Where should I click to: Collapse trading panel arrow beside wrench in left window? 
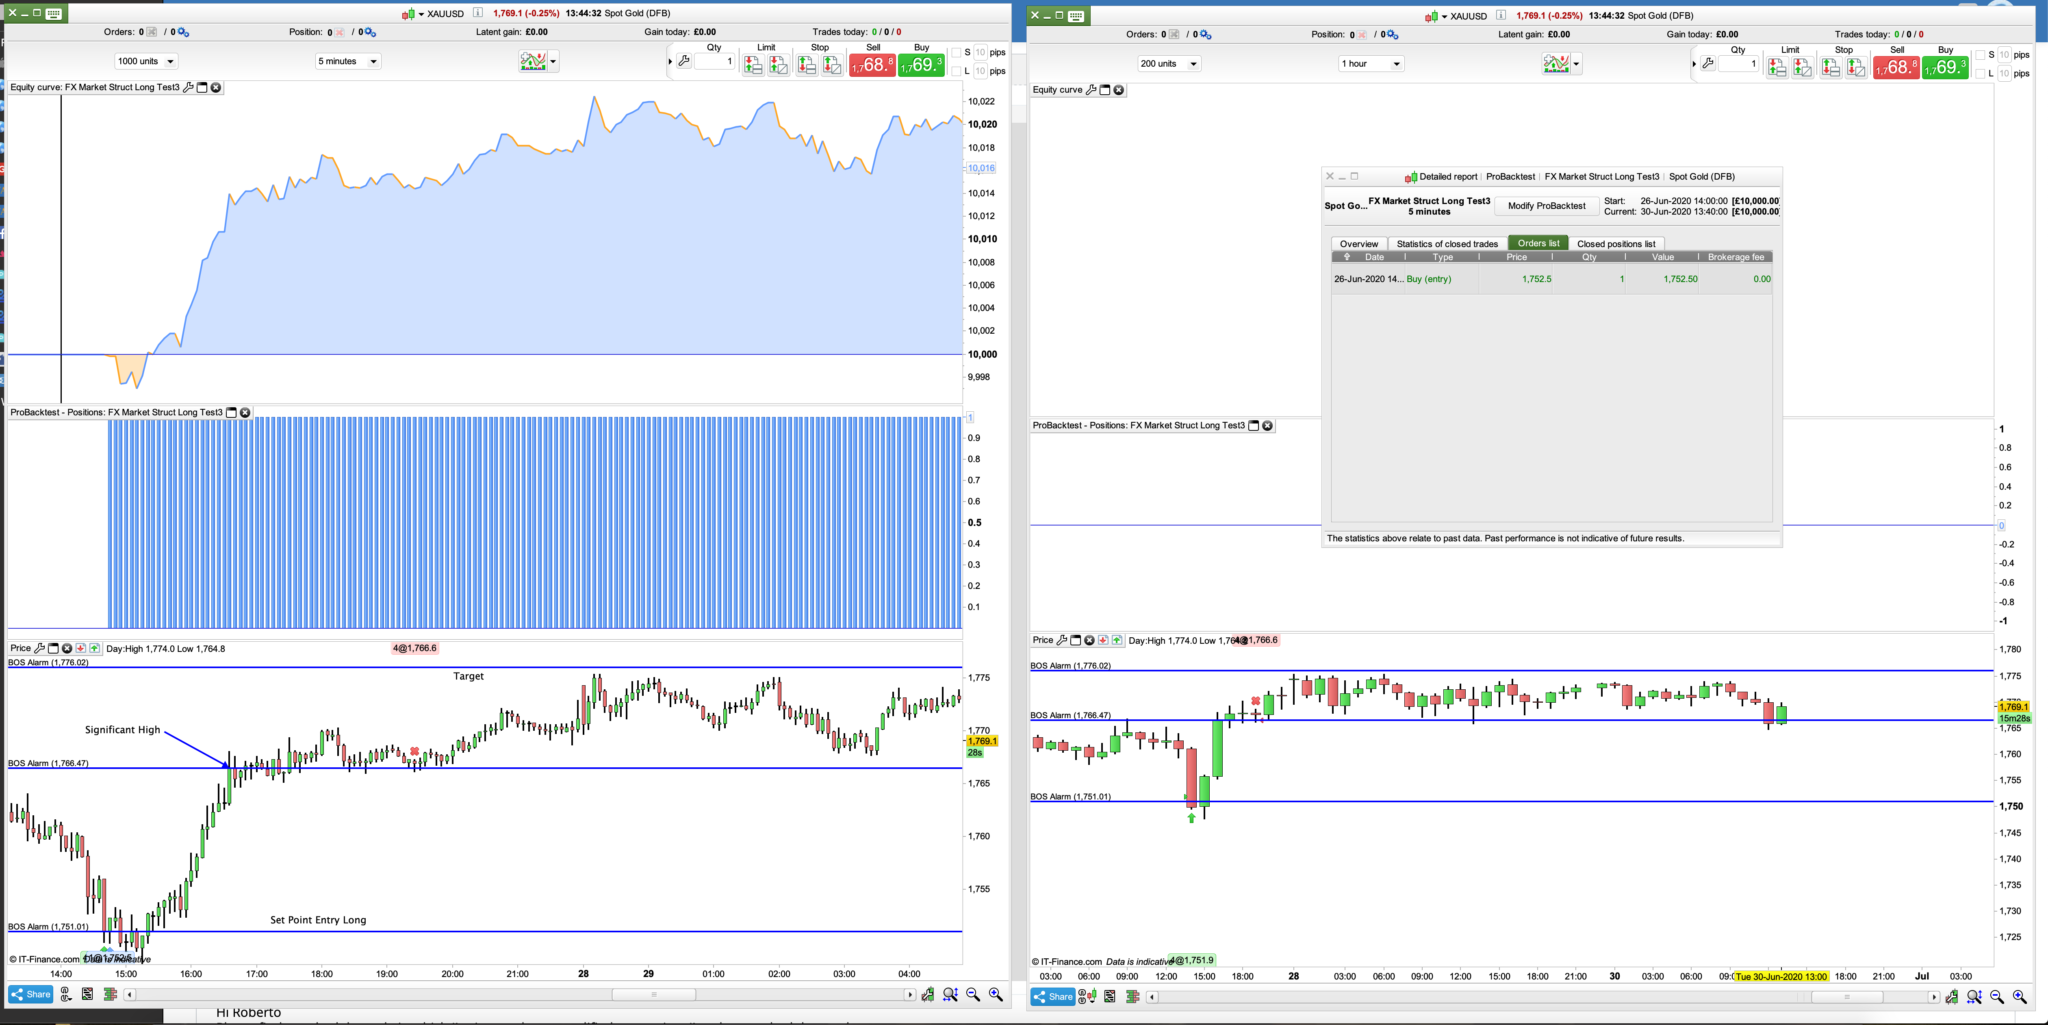coord(670,62)
